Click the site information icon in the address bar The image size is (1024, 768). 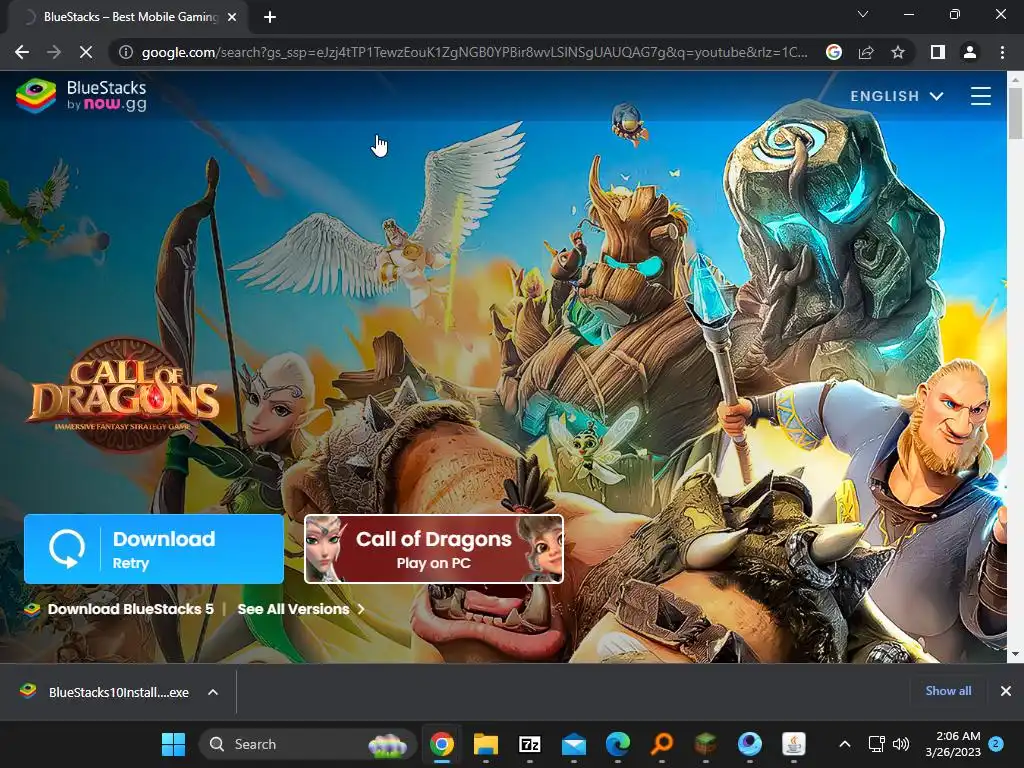click(x=126, y=52)
